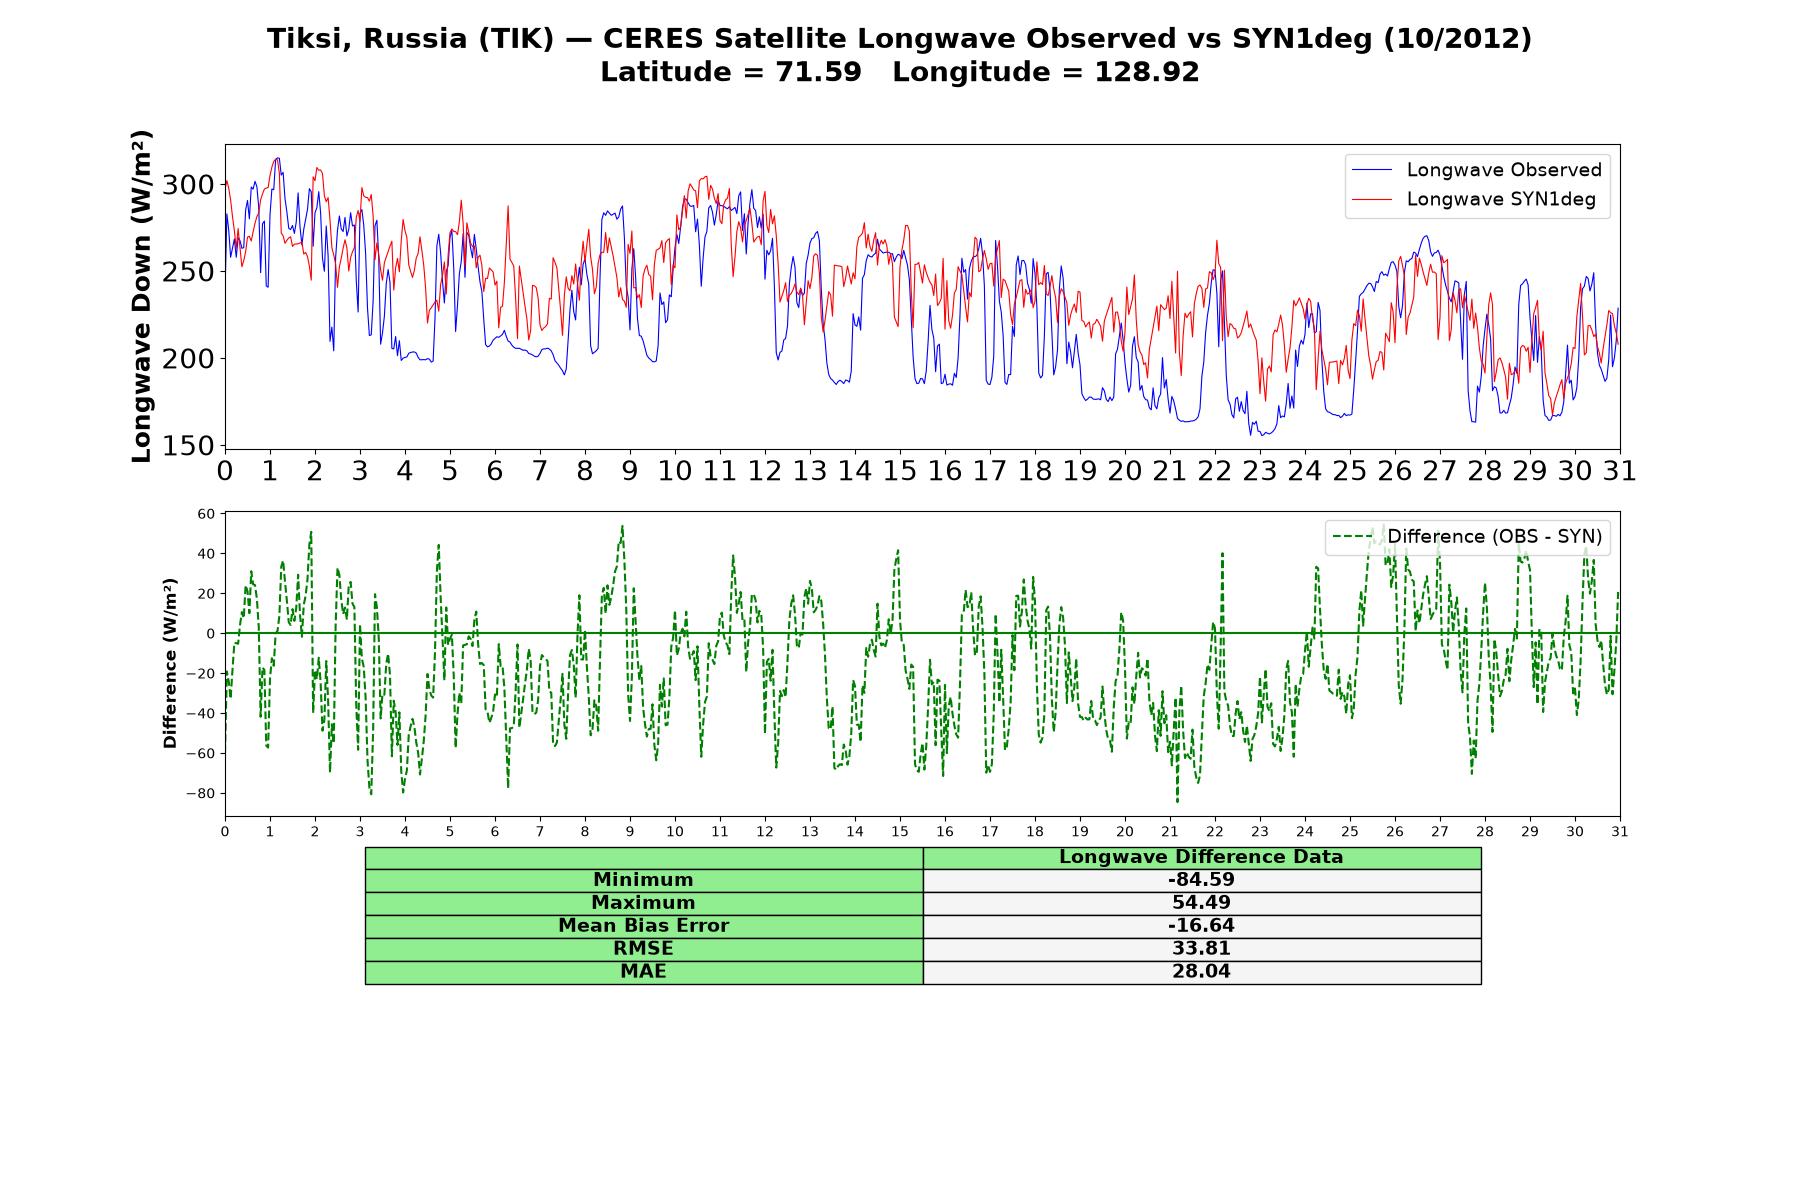Click the Minimum value -84.59 cell

coord(1201,880)
